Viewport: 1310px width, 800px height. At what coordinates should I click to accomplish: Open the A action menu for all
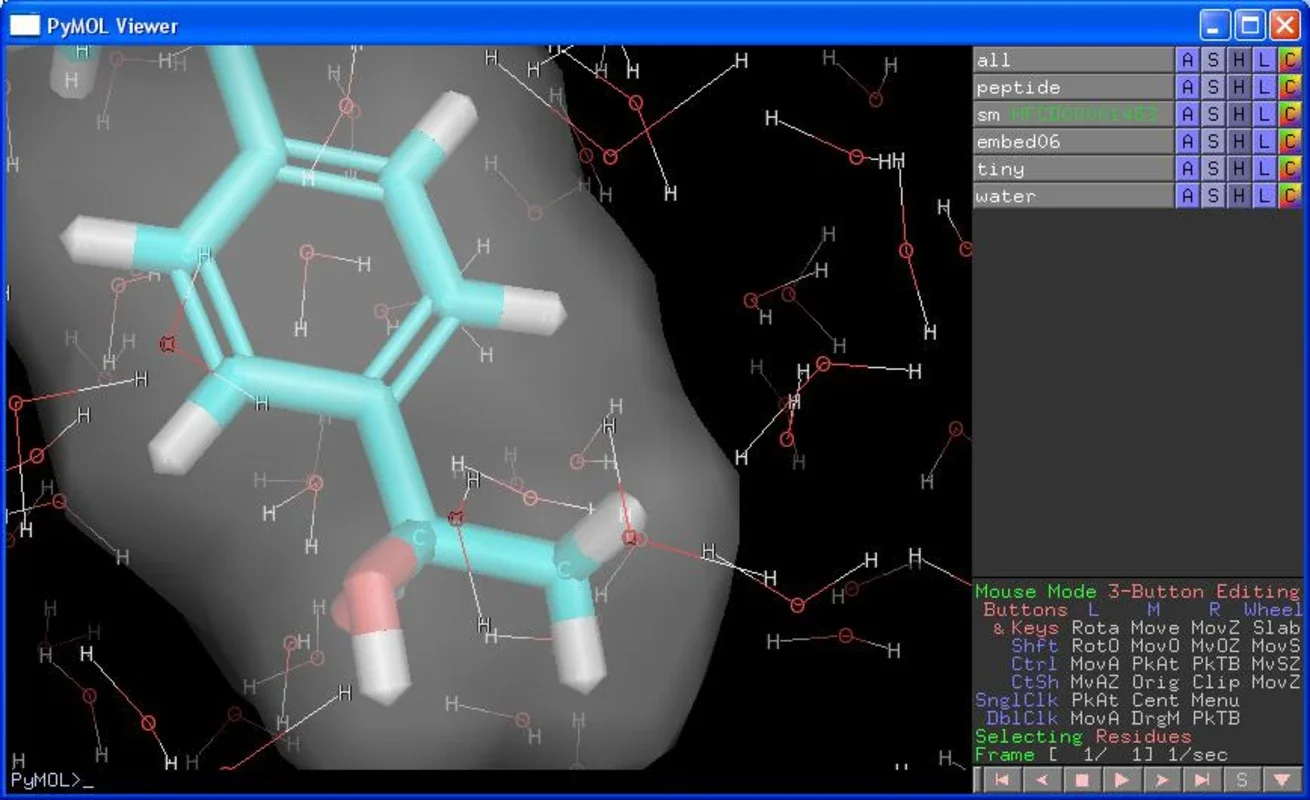[x=1187, y=60]
